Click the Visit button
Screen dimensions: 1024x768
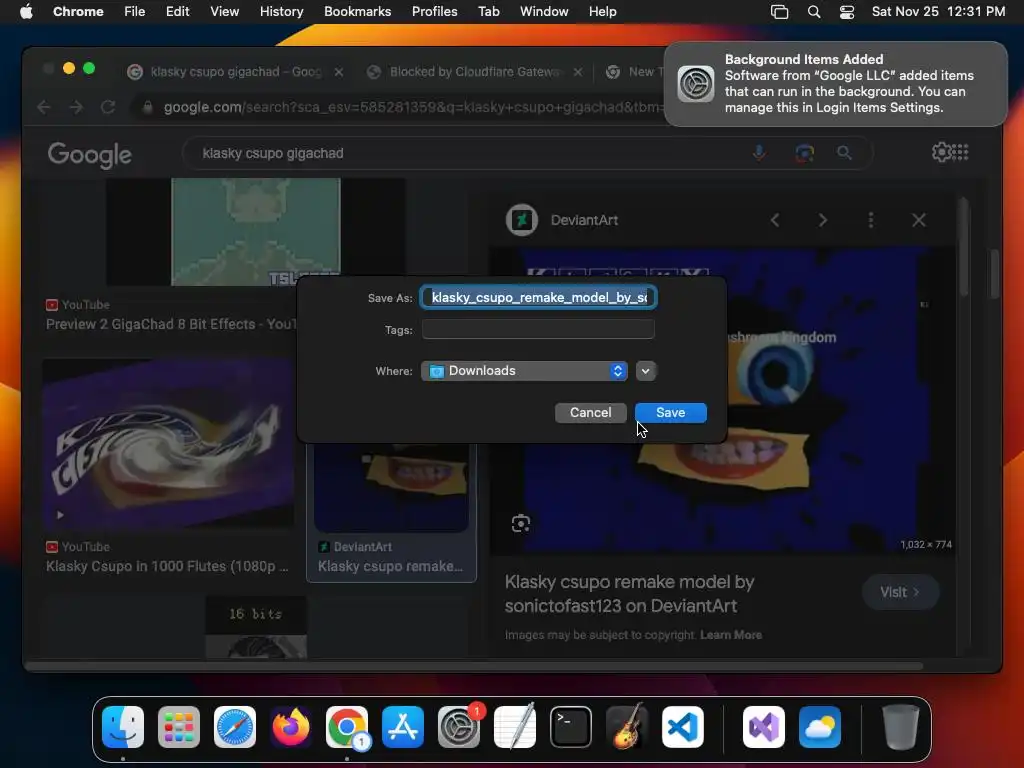(x=901, y=592)
